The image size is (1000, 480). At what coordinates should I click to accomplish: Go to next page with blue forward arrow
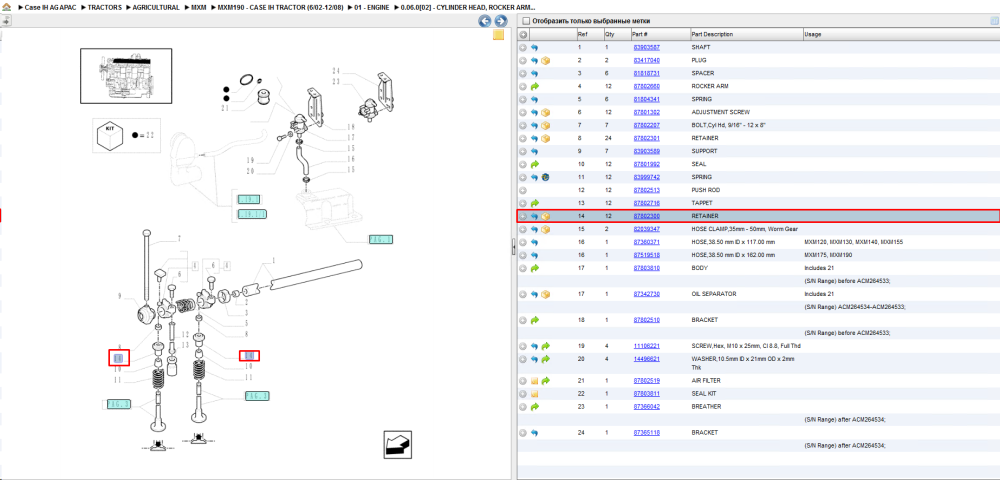(x=501, y=21)
